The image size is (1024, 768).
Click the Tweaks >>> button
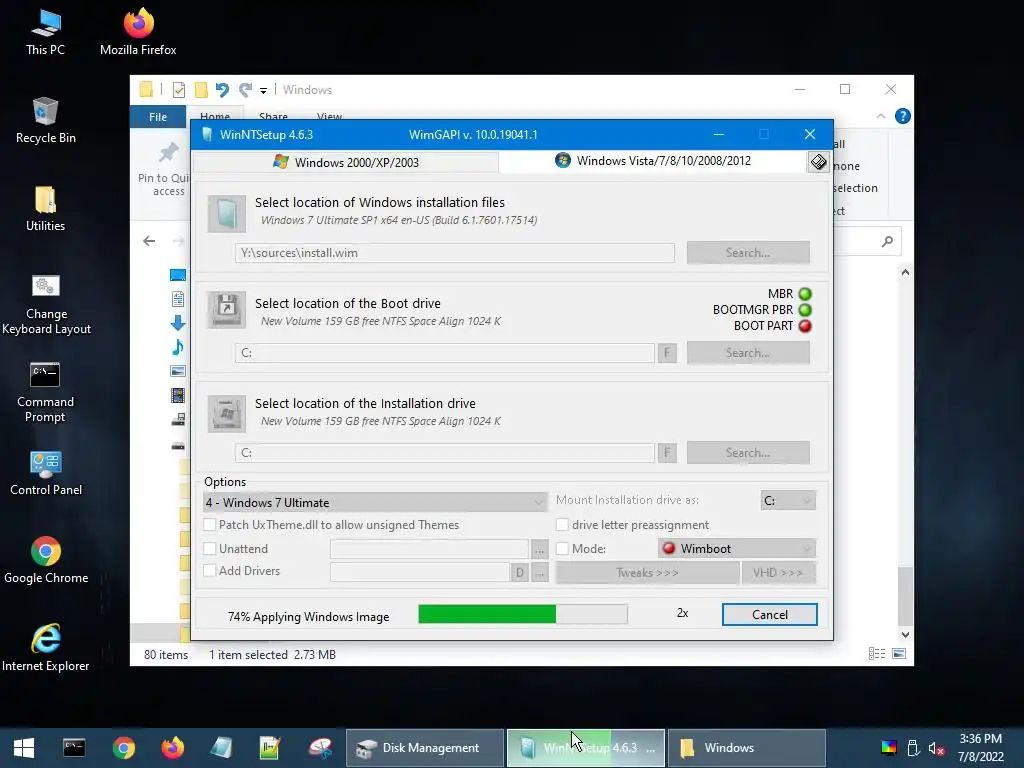(x=647, y=573)
